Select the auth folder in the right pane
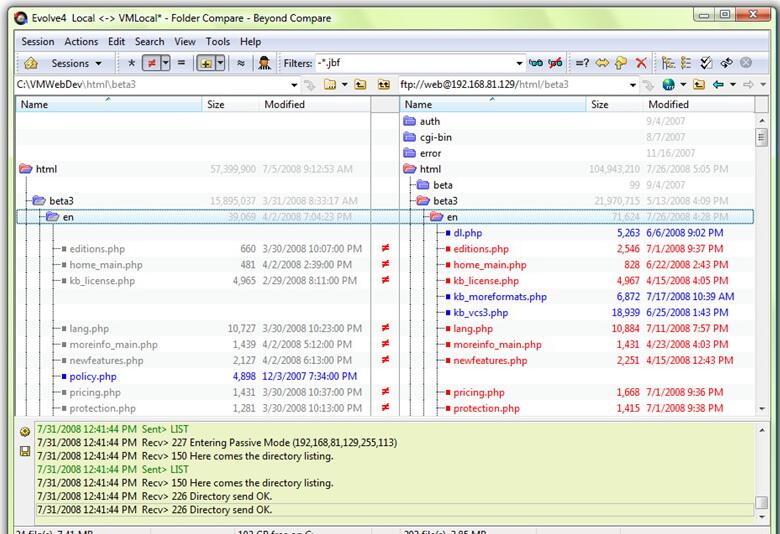 pos(430,121)
